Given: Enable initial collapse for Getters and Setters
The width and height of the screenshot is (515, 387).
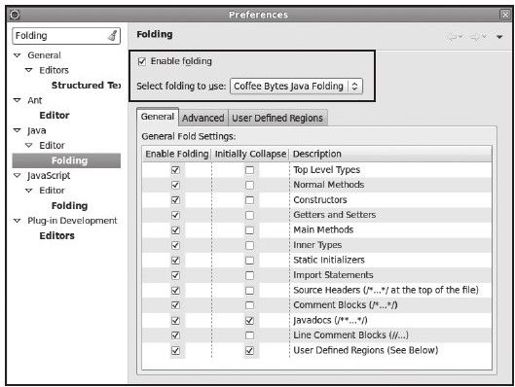Looking at the screenshot, I should tap(249, 215).
